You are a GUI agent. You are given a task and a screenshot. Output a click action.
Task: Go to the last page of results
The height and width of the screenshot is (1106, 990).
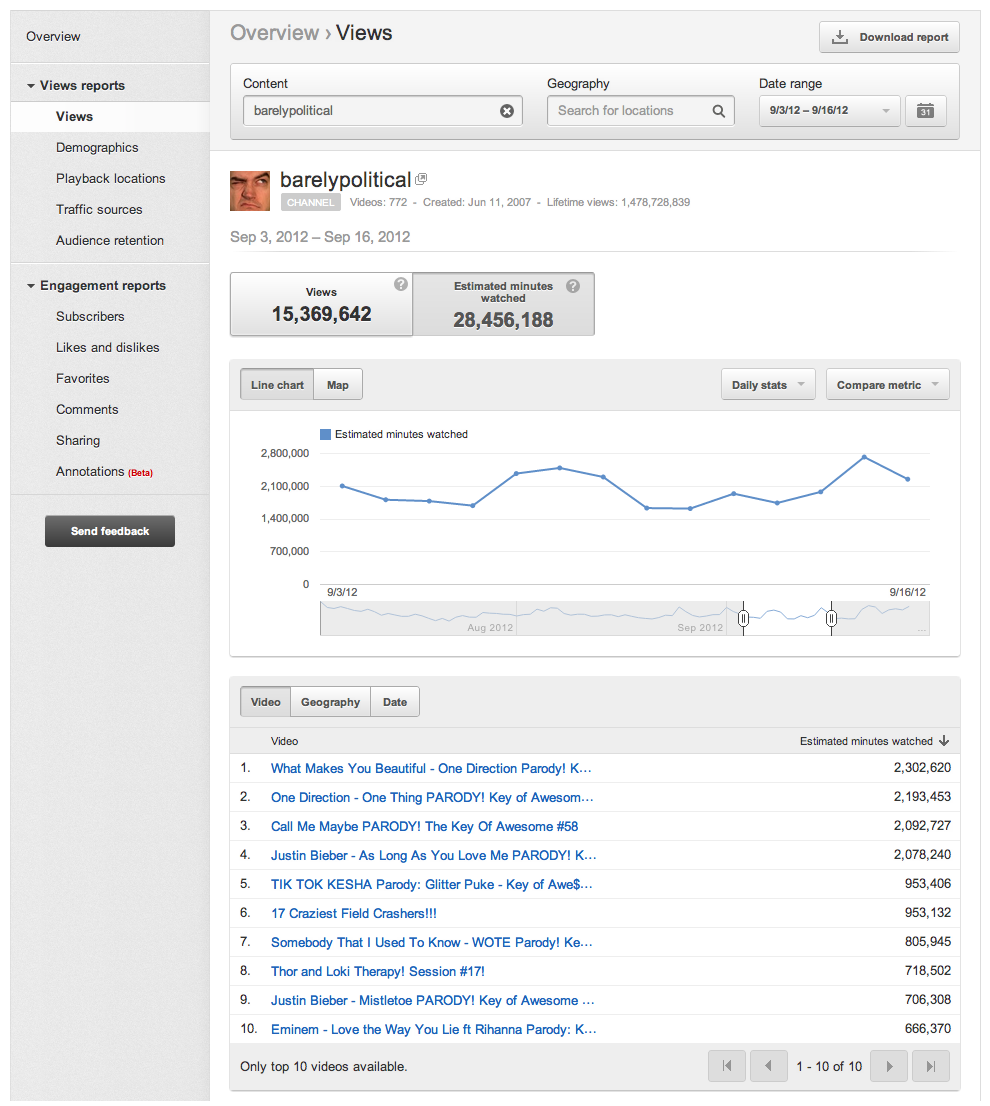pos(931,1066)
